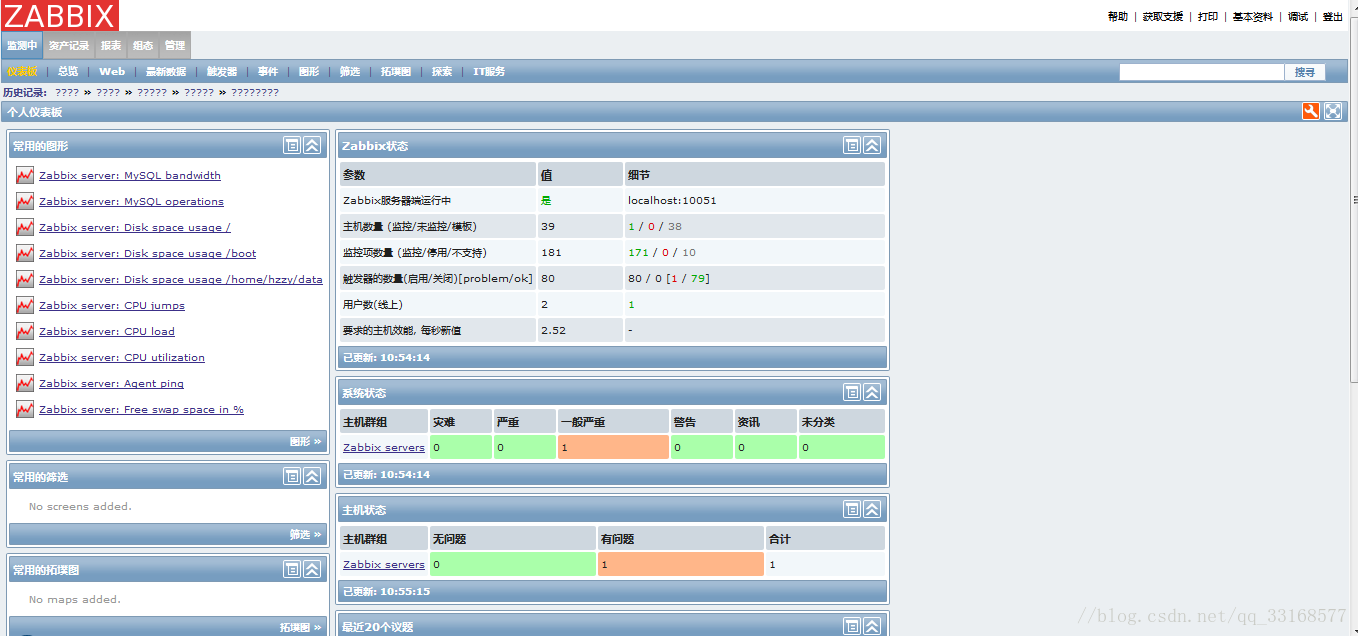Screen dimensions: 1358x636
Task: Open 基本资料 profile link
Action: pyautogui.click(x=1253, y=16)
